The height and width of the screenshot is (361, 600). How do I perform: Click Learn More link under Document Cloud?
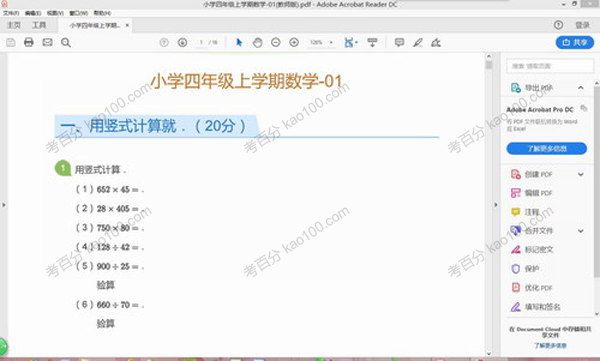point(550,345)
